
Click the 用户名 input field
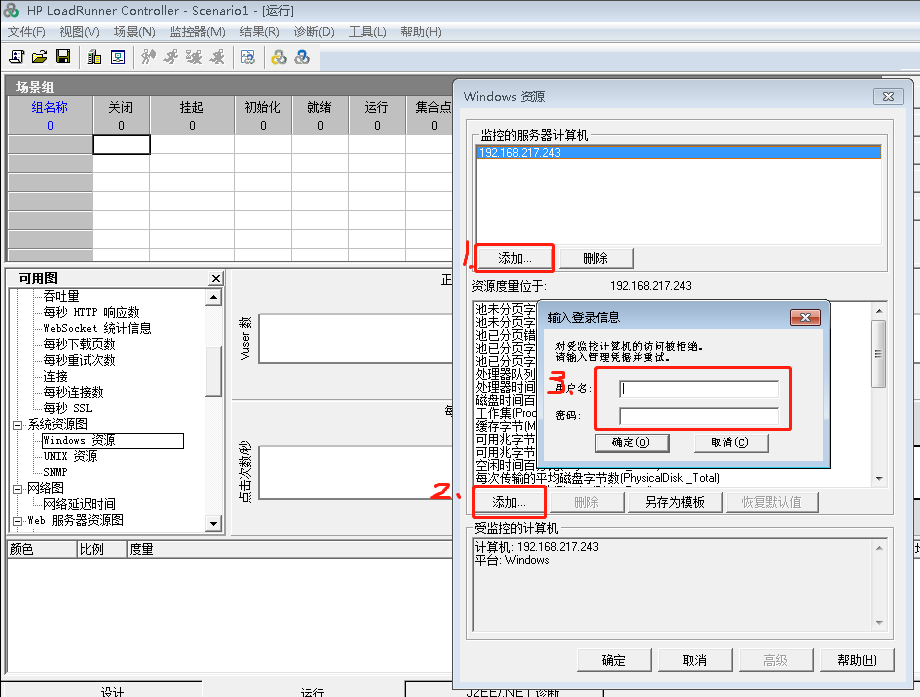click(x=698, y=388)
